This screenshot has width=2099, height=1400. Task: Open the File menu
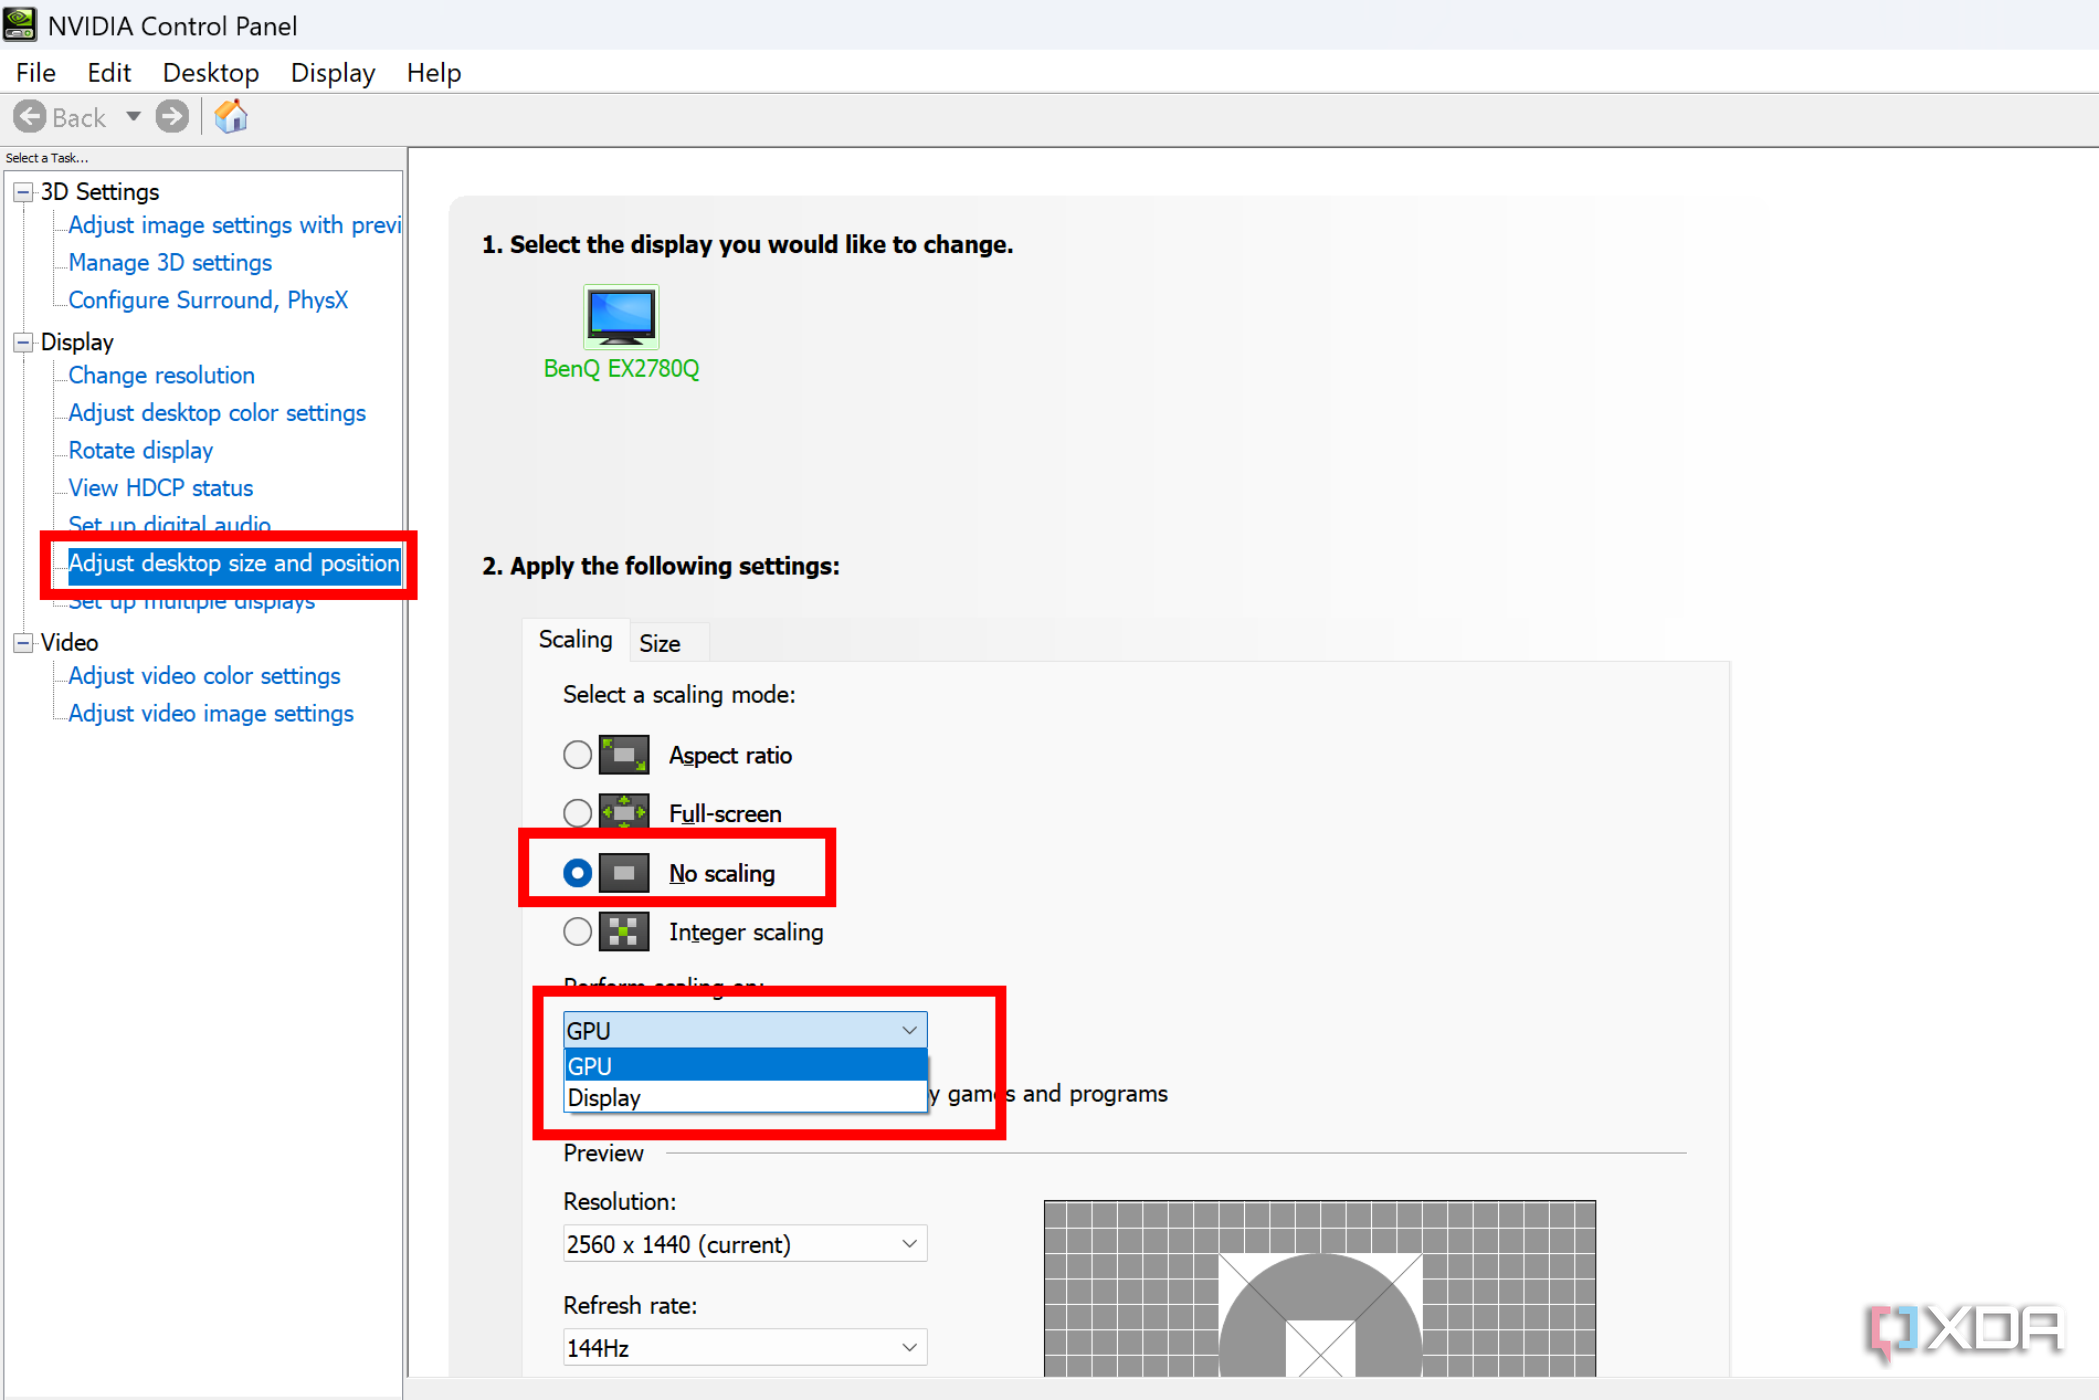(36, 73)
